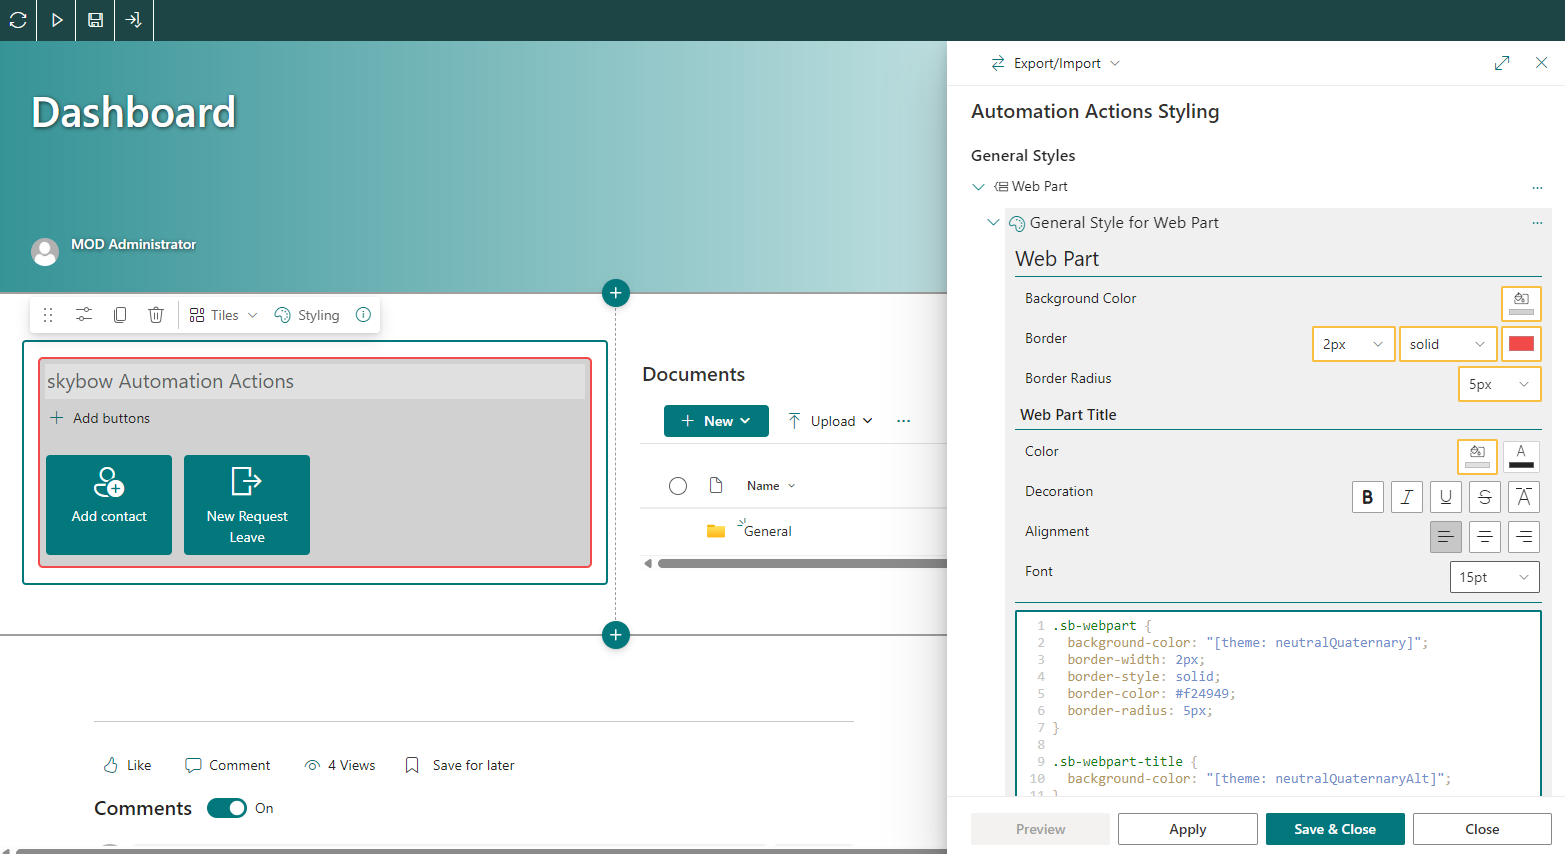Click the save disk icon in top toolbar
Image resolution: width=1565 pixels, height=854 pixels.
[x=95, y=20]
